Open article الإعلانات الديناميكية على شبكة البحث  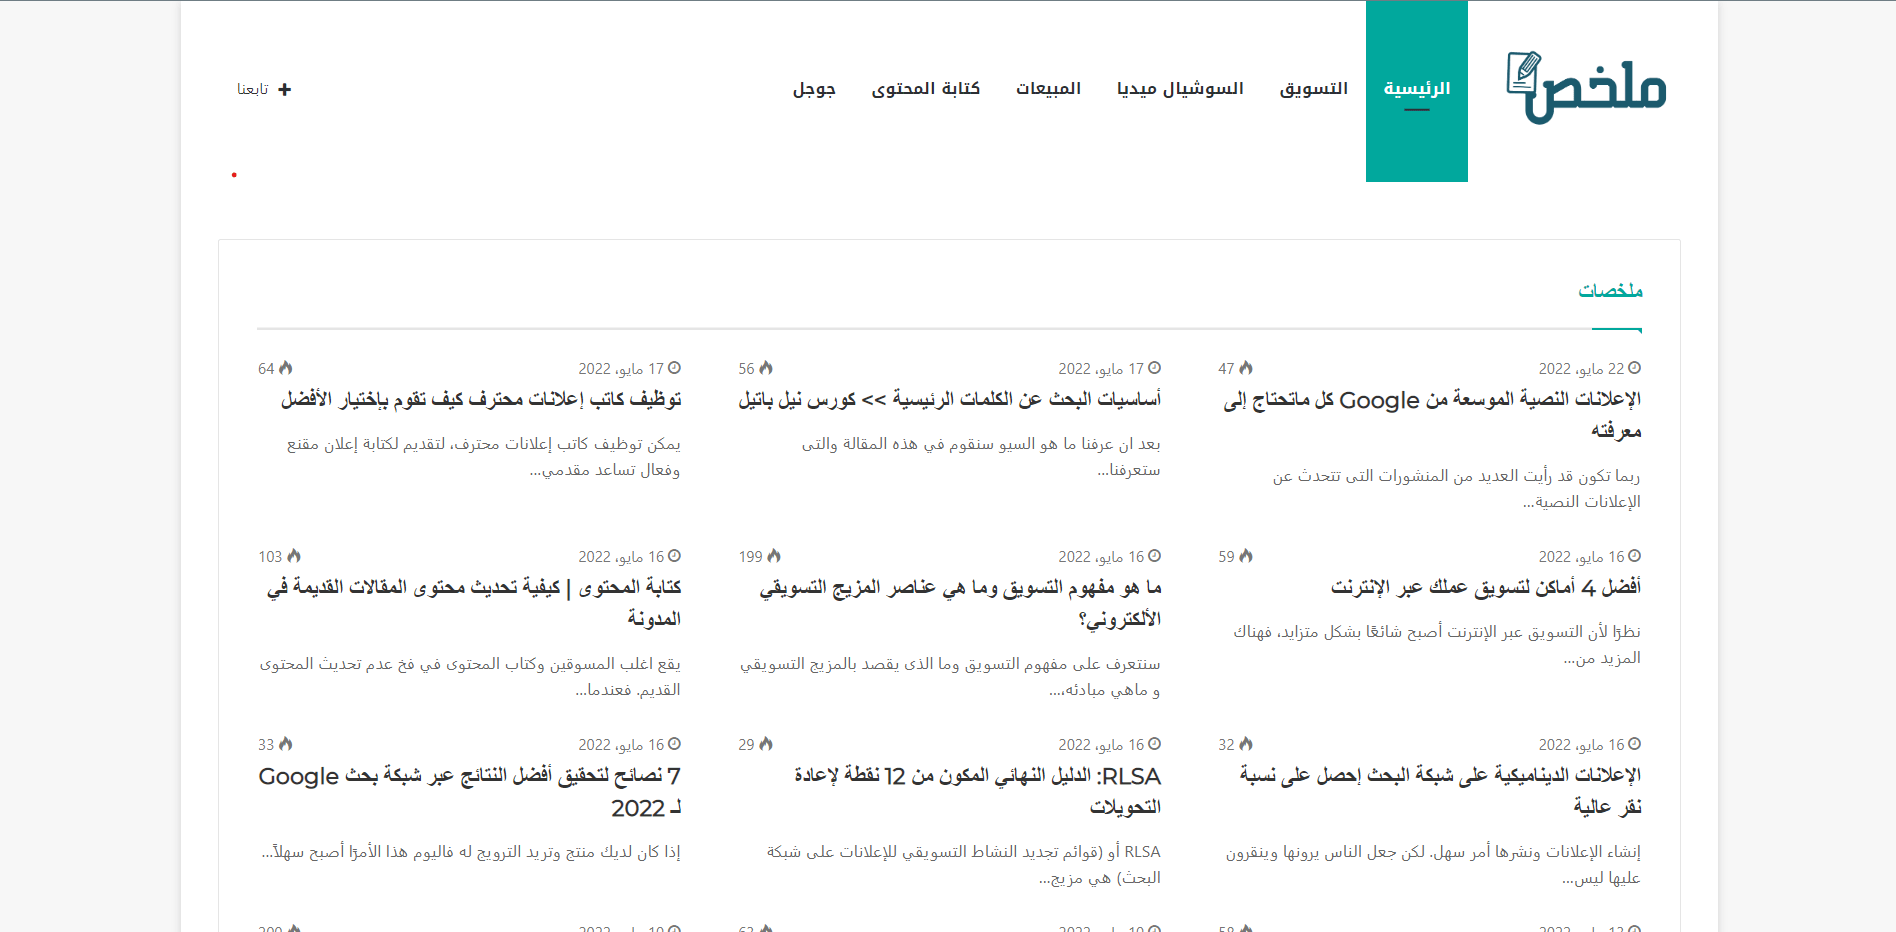point(1441,791)
